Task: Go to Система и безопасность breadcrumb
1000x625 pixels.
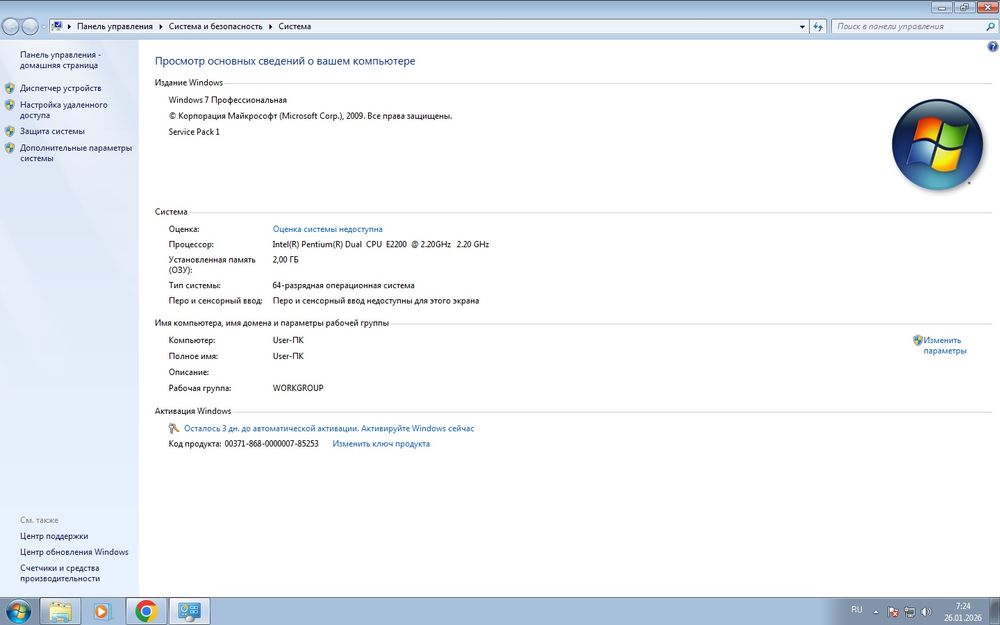Action: click(x=216, y=27)
